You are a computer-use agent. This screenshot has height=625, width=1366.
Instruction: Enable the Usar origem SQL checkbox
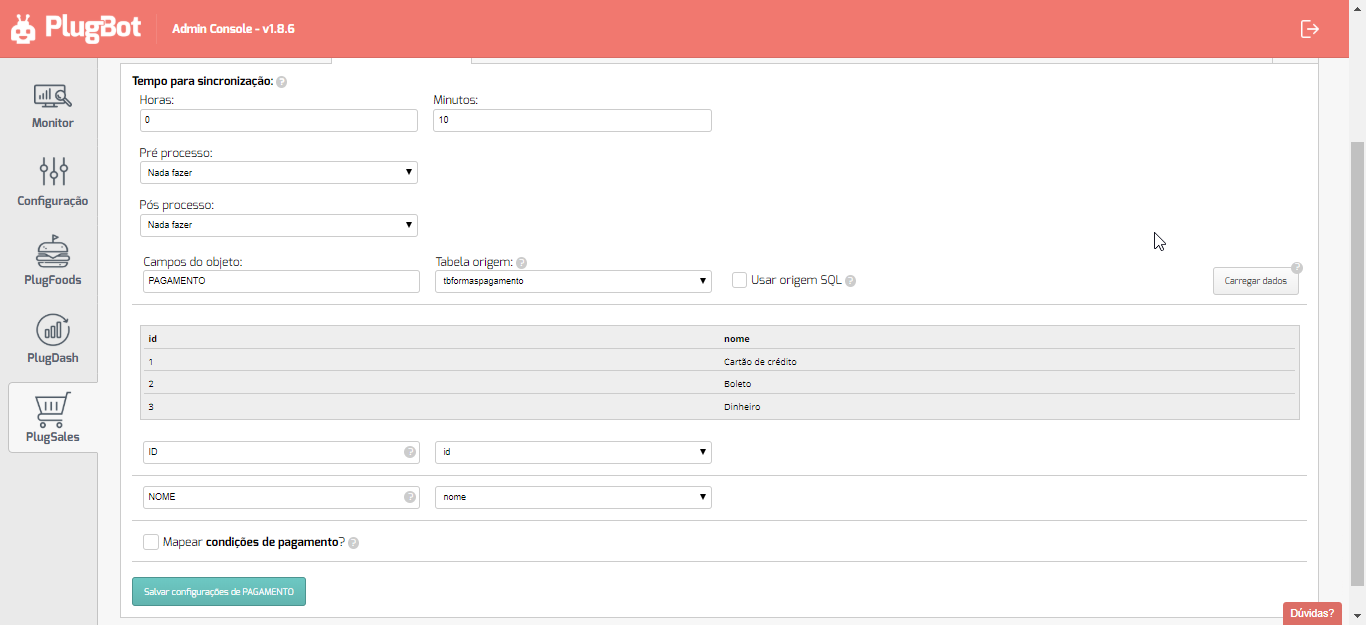pos(740,280)
